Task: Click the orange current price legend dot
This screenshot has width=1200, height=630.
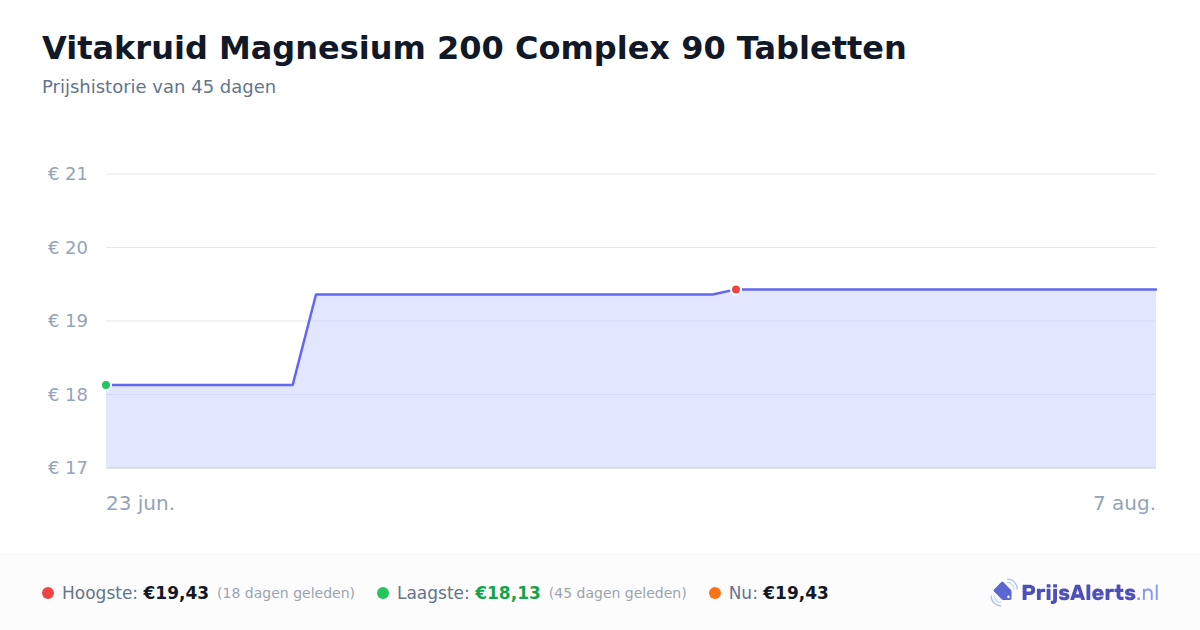Action: click(x=715, y=593)
